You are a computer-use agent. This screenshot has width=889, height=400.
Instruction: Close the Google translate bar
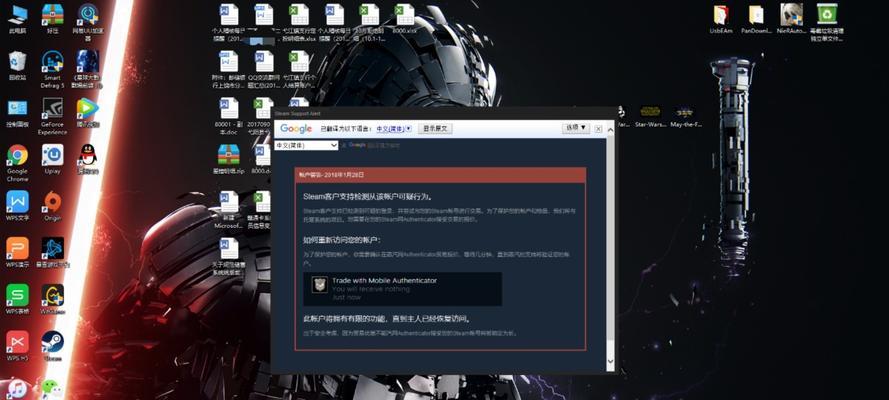point(598,129)
